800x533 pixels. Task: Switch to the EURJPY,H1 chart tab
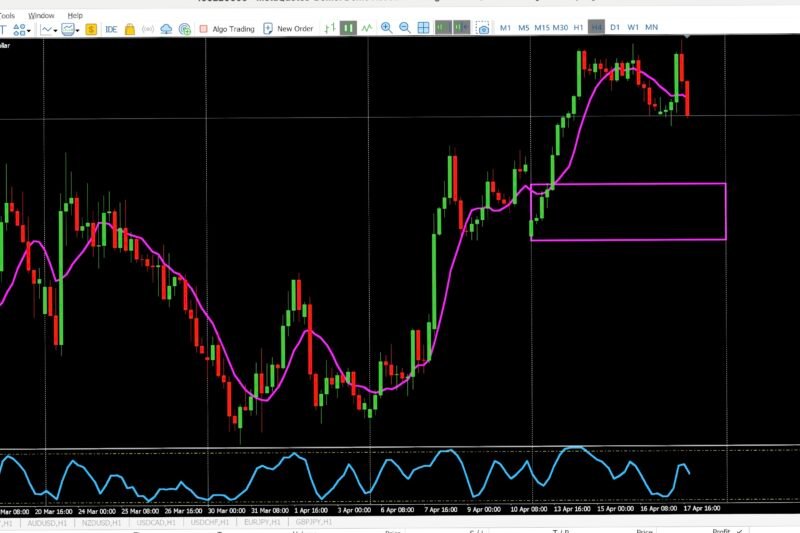click(x=262, y=523)
